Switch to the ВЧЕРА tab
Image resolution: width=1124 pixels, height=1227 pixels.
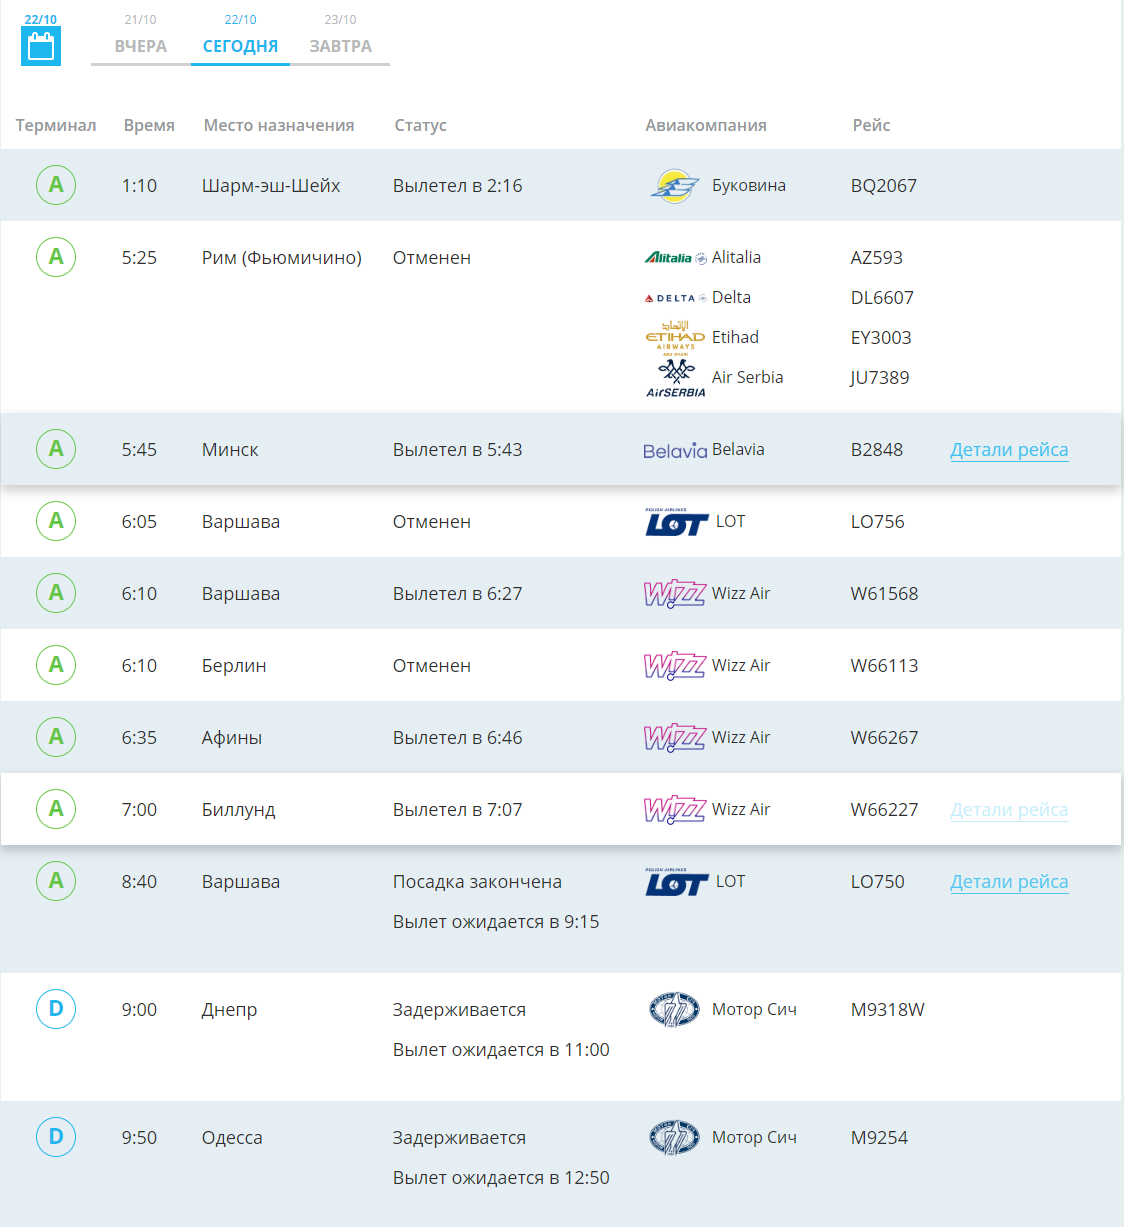(x=140, y=46)
